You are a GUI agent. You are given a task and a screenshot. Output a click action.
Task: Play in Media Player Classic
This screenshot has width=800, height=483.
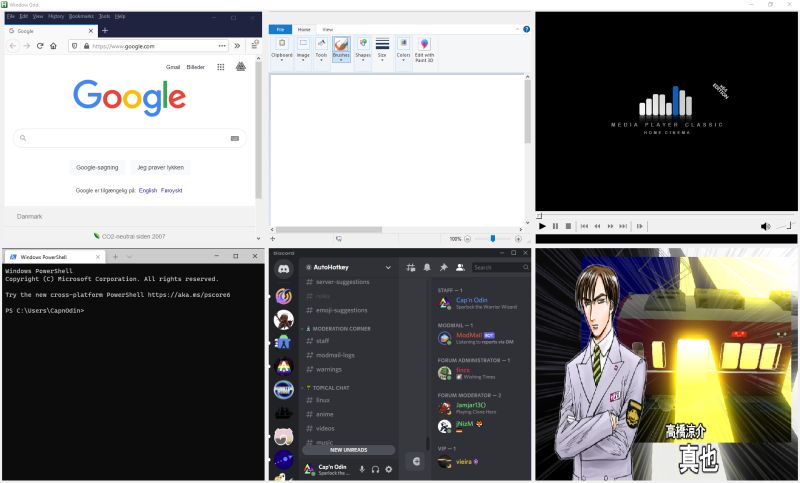[x=542, y=226]
